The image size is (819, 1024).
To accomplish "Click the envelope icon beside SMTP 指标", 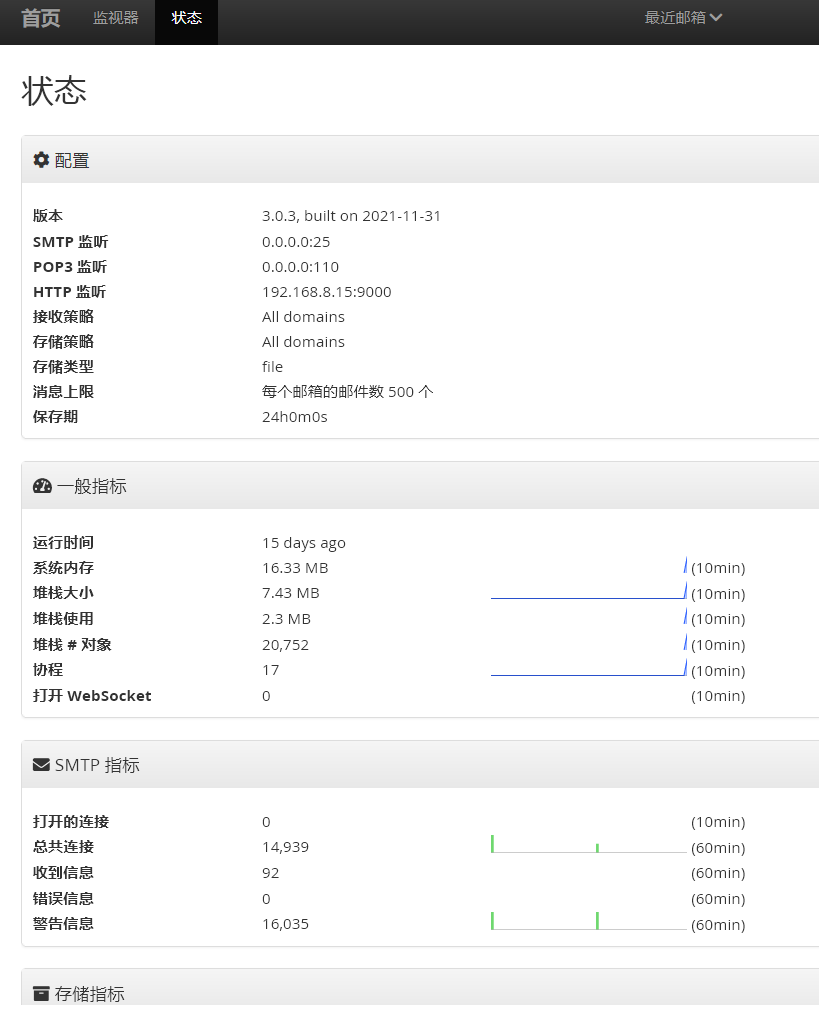I will coord(41,765).
